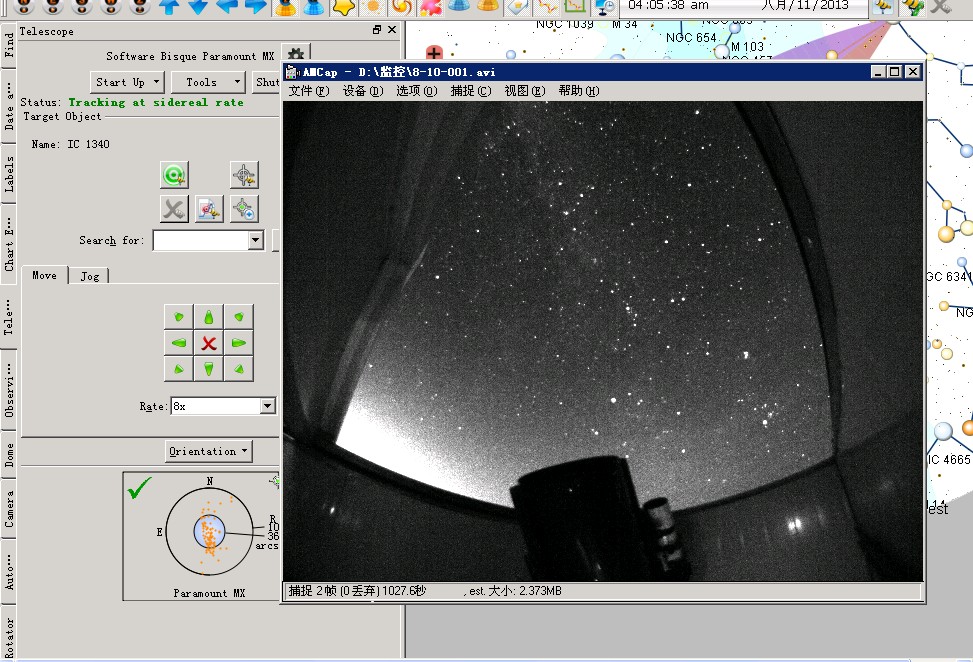Click the closed-loop slew document icon
The width and height of the screenshot is (973, 662).
click(209, 209)
